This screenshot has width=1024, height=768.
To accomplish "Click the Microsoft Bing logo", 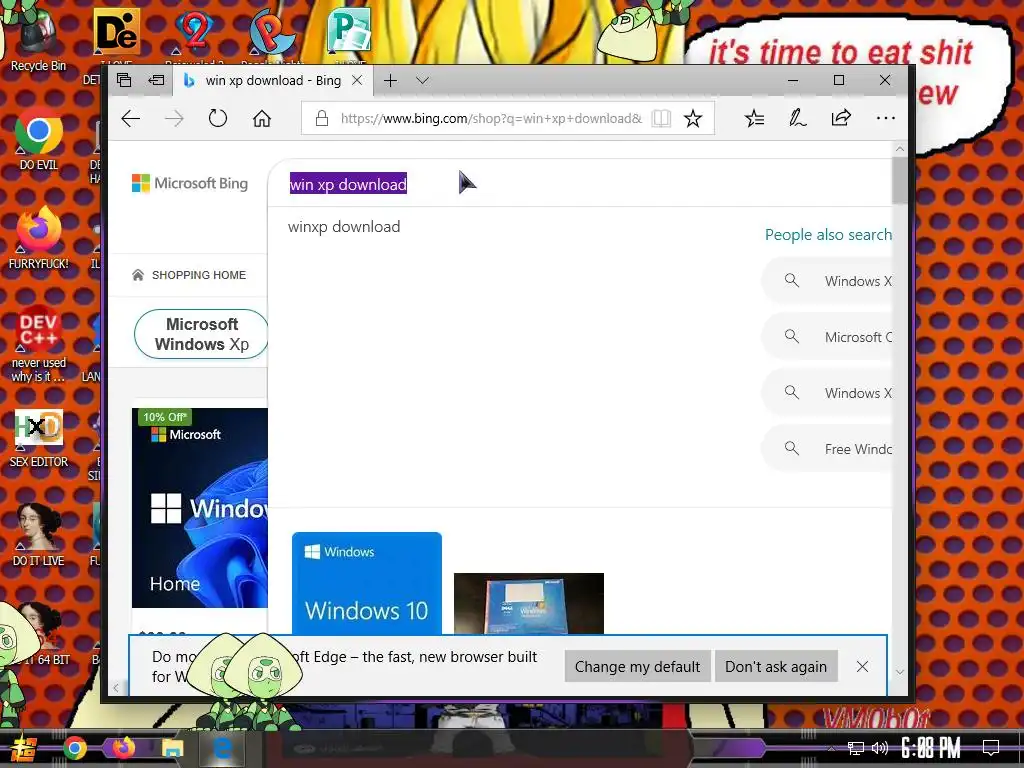I will [190, 184].
